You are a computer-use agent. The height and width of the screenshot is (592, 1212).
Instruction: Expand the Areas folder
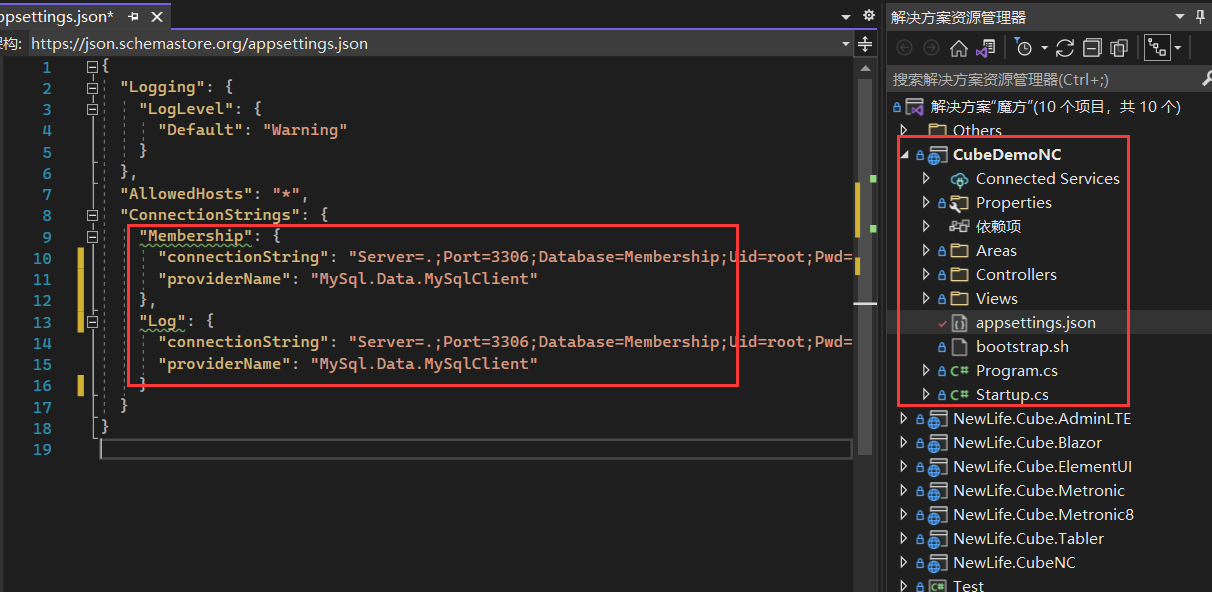pyautogui.click(x=927, y=251)
